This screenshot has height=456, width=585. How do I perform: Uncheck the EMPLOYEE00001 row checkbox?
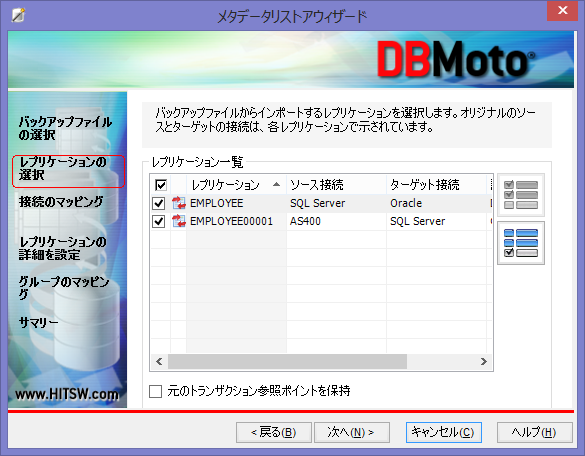tap(159, 221)
